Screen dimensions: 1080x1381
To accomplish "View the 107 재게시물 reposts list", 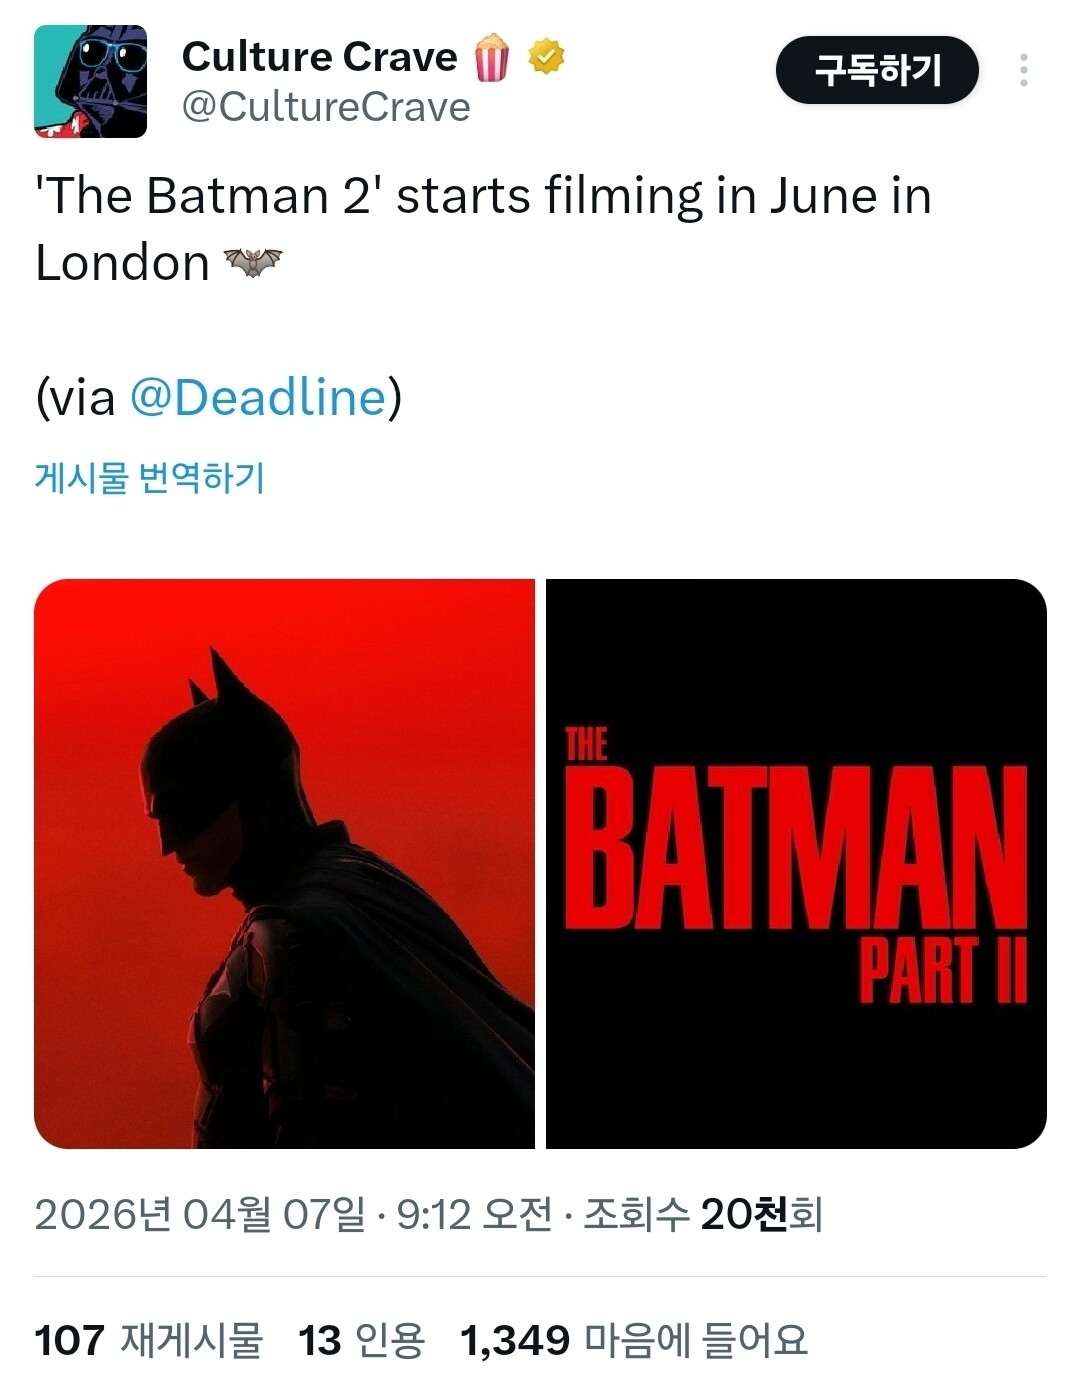I will pyautogui.click(x=148, y=1340).
